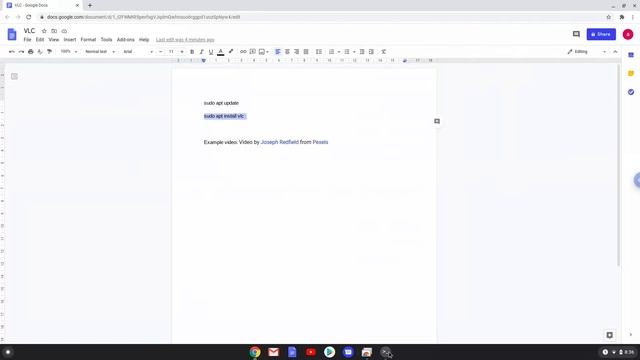640x360 pixels.
Task: Open the File menu
Action: point(27,40)
